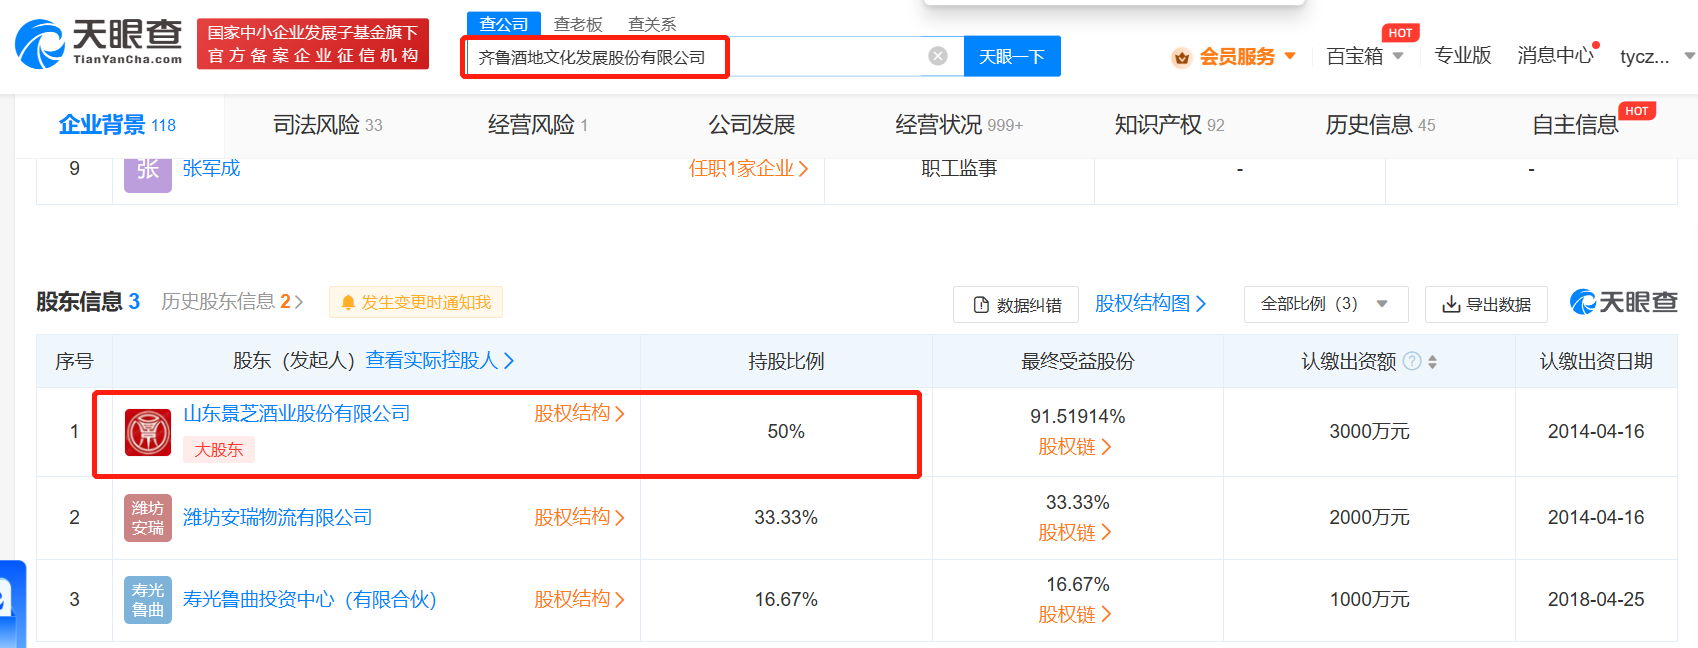Screen dimensions: 1698x648
Task: Click the 股东信息 3 section heading
Action: tap(88, 301)
